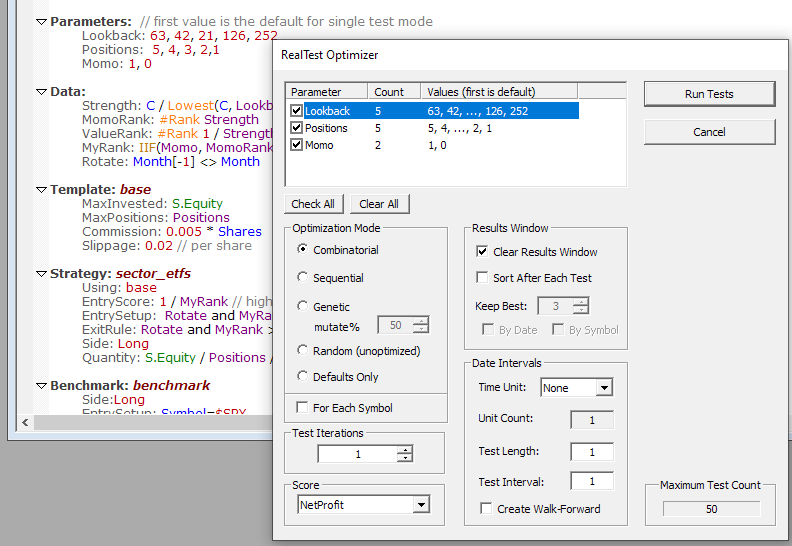The height and width of the screenshot is (546, 792).
Task: Enable the For Each Symbol checkbox
Action: coord(303,408)
